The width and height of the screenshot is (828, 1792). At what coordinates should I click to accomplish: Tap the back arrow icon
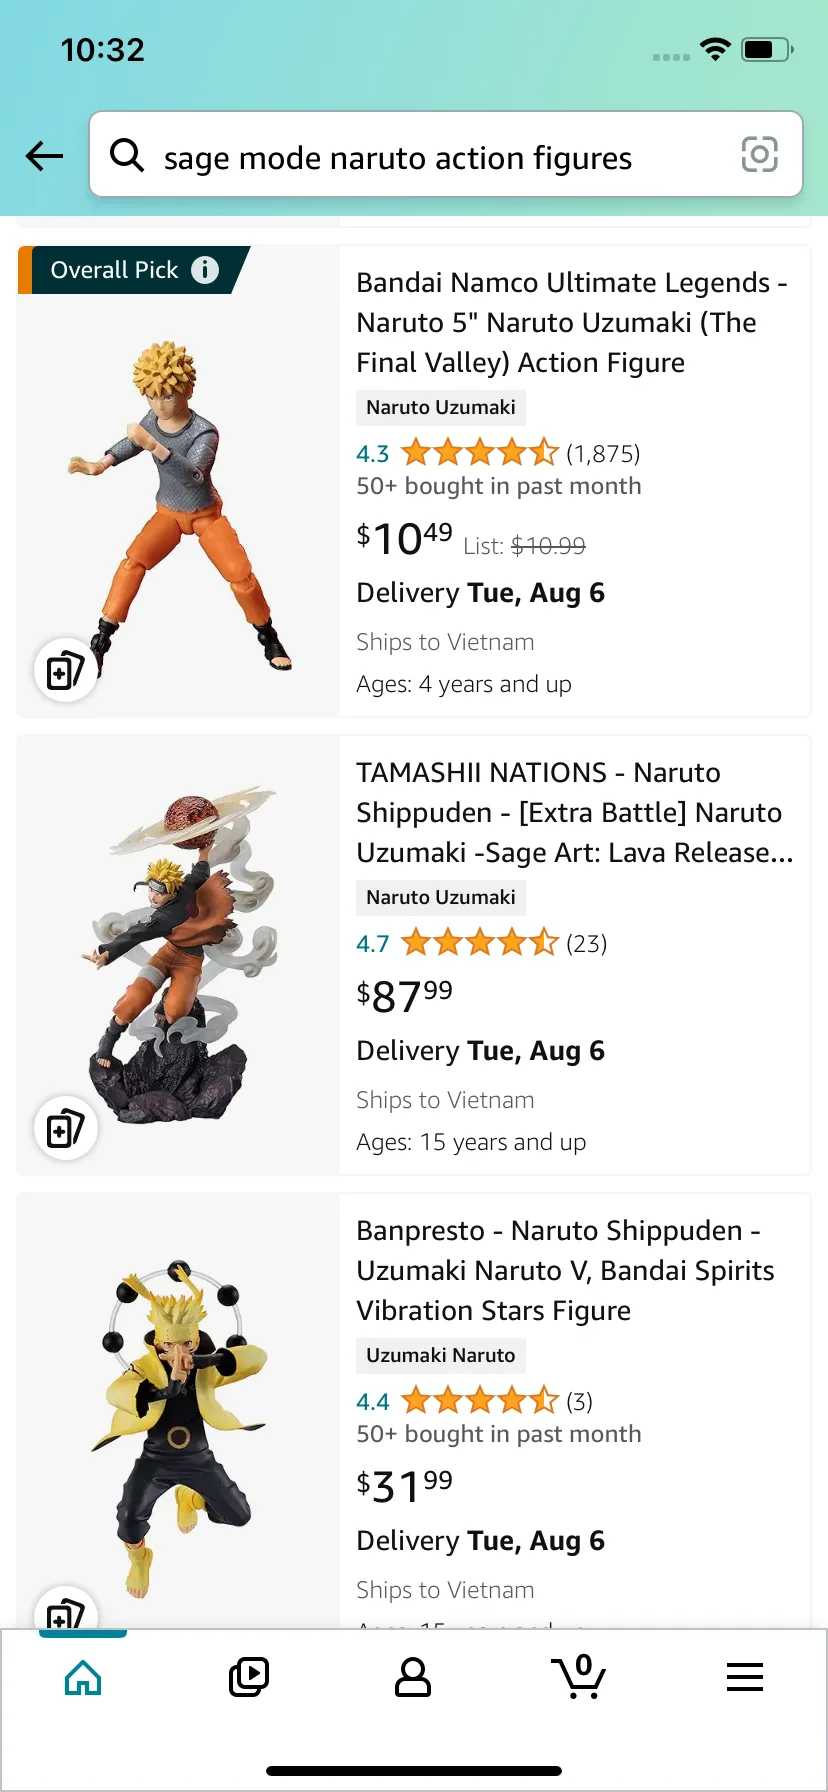pos(45,156)
